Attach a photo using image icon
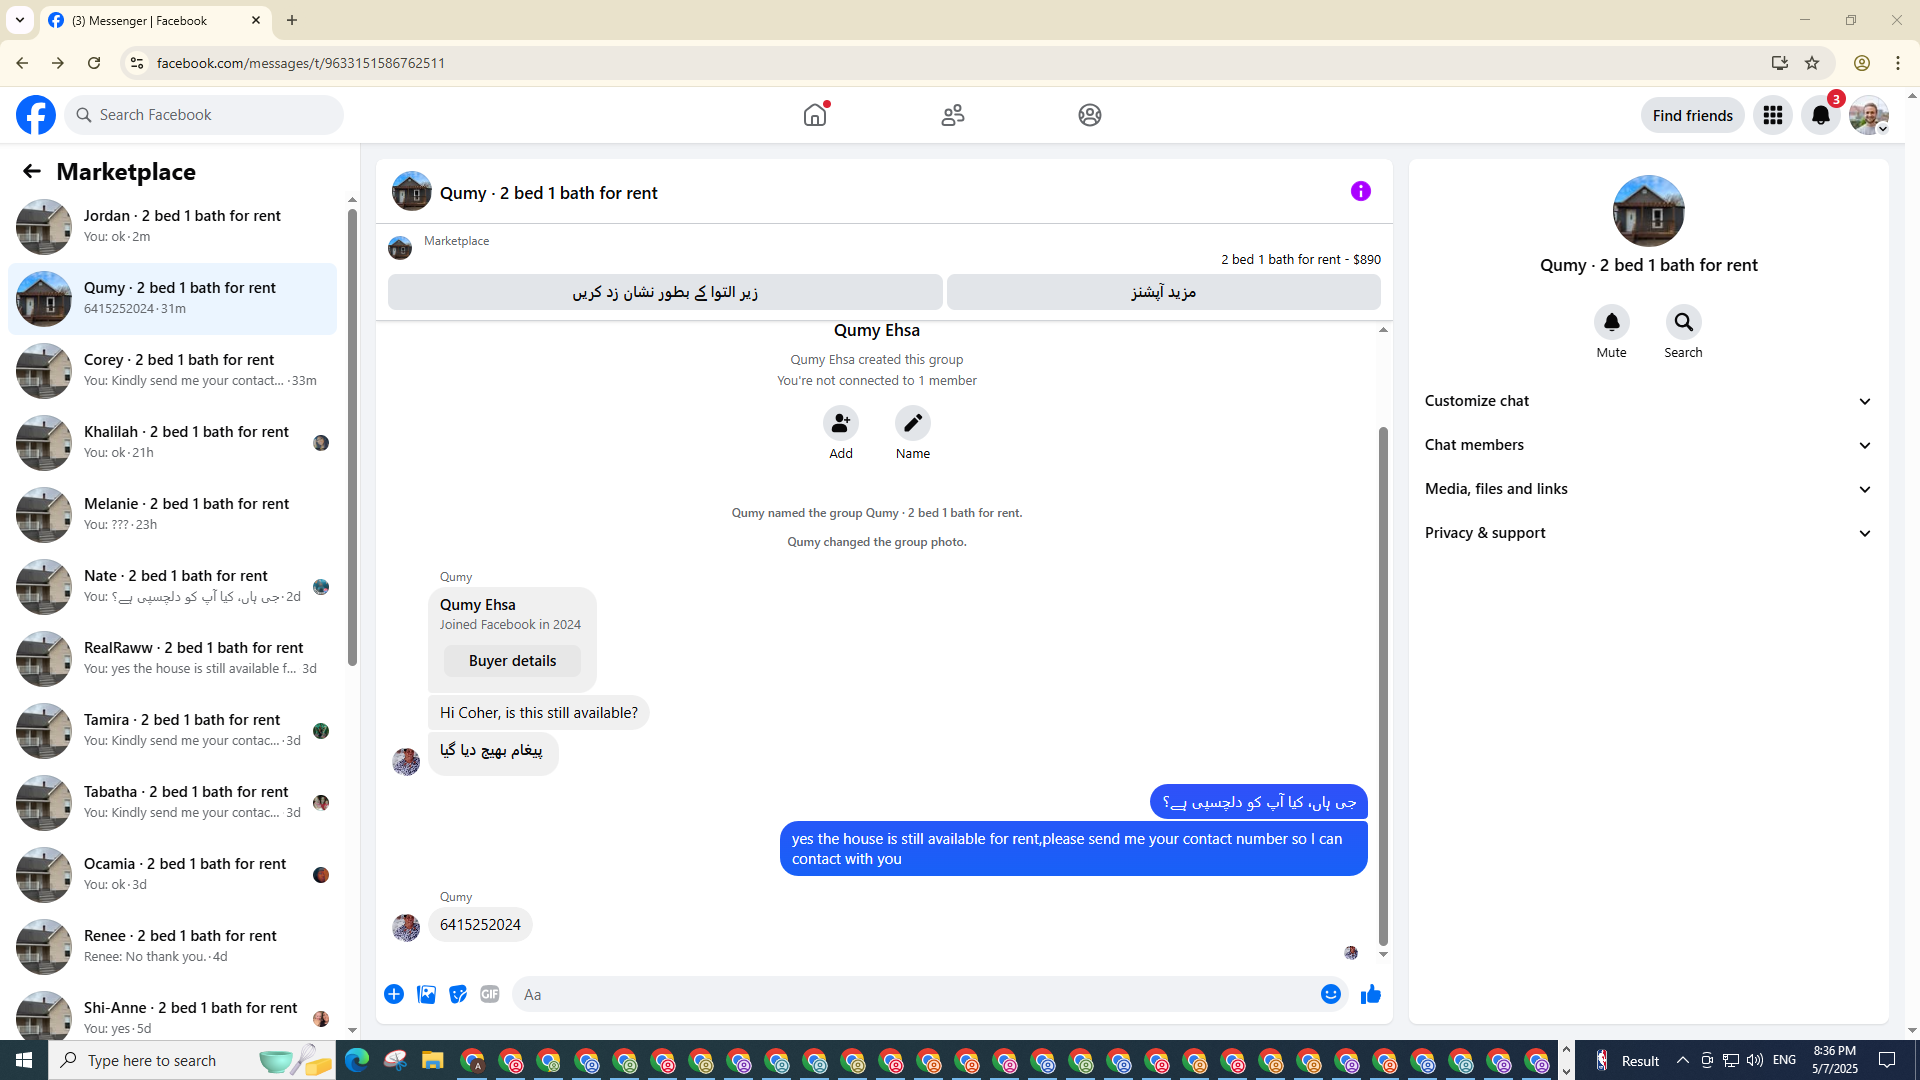The image size is (1920, 1080). [426, 994]
